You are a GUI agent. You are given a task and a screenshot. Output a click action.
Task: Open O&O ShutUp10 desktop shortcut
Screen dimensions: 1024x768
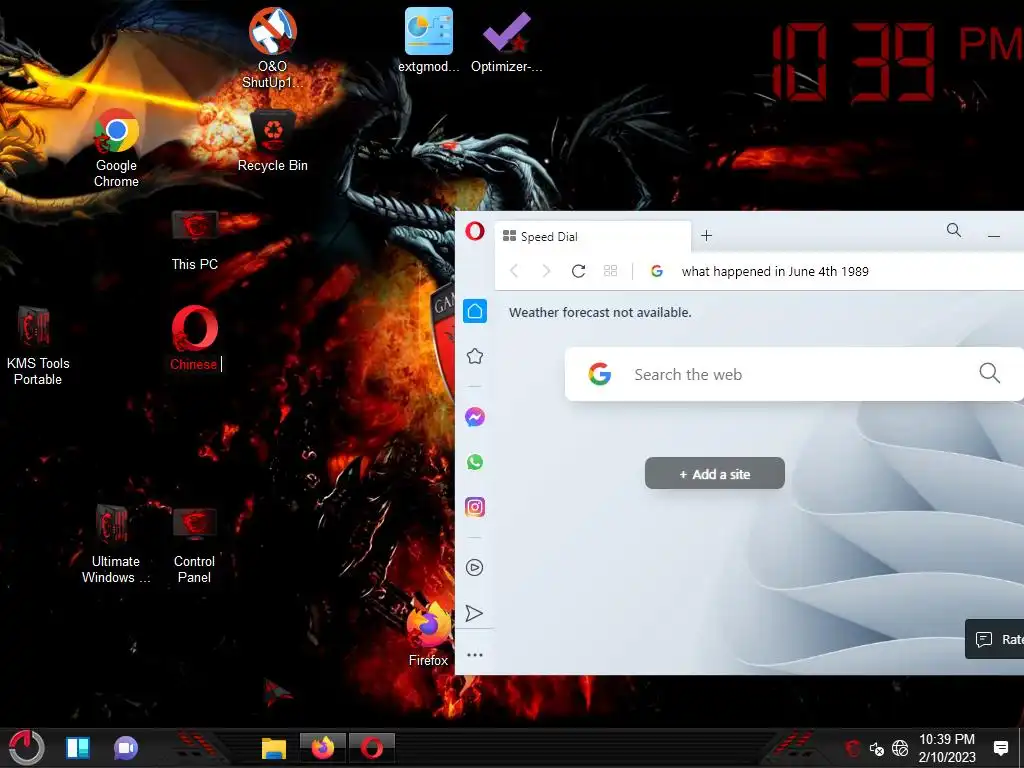click(272, 47)
